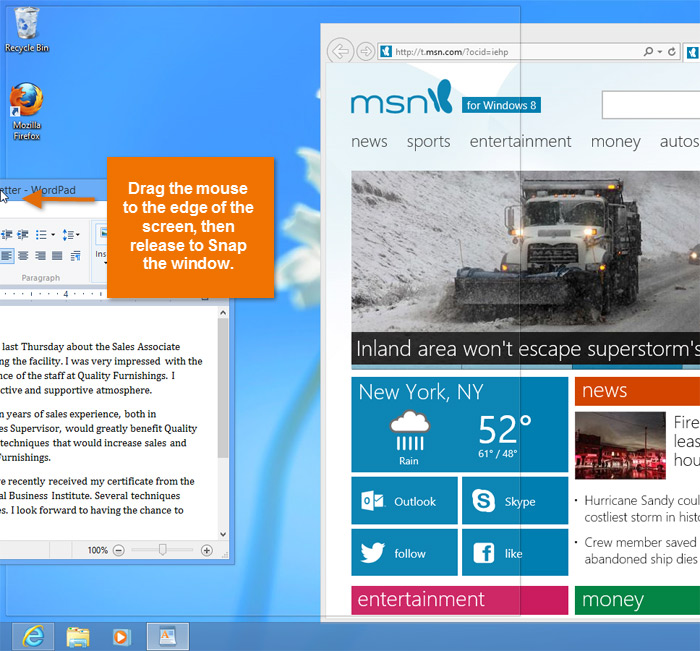Click the WordPad taskbar button
Image resolution: width=700 pixels, height=651 pixels.
pyautogui.click(x=168, y=637)
